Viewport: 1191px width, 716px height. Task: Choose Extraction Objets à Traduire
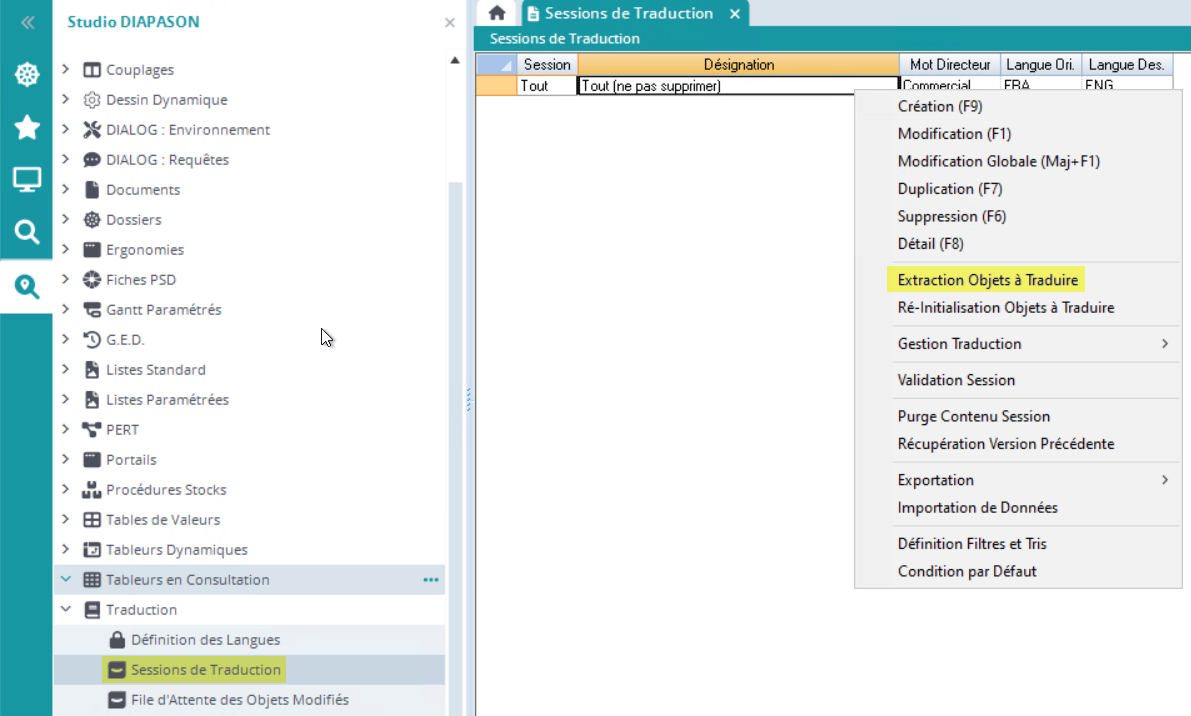(987, 280)
